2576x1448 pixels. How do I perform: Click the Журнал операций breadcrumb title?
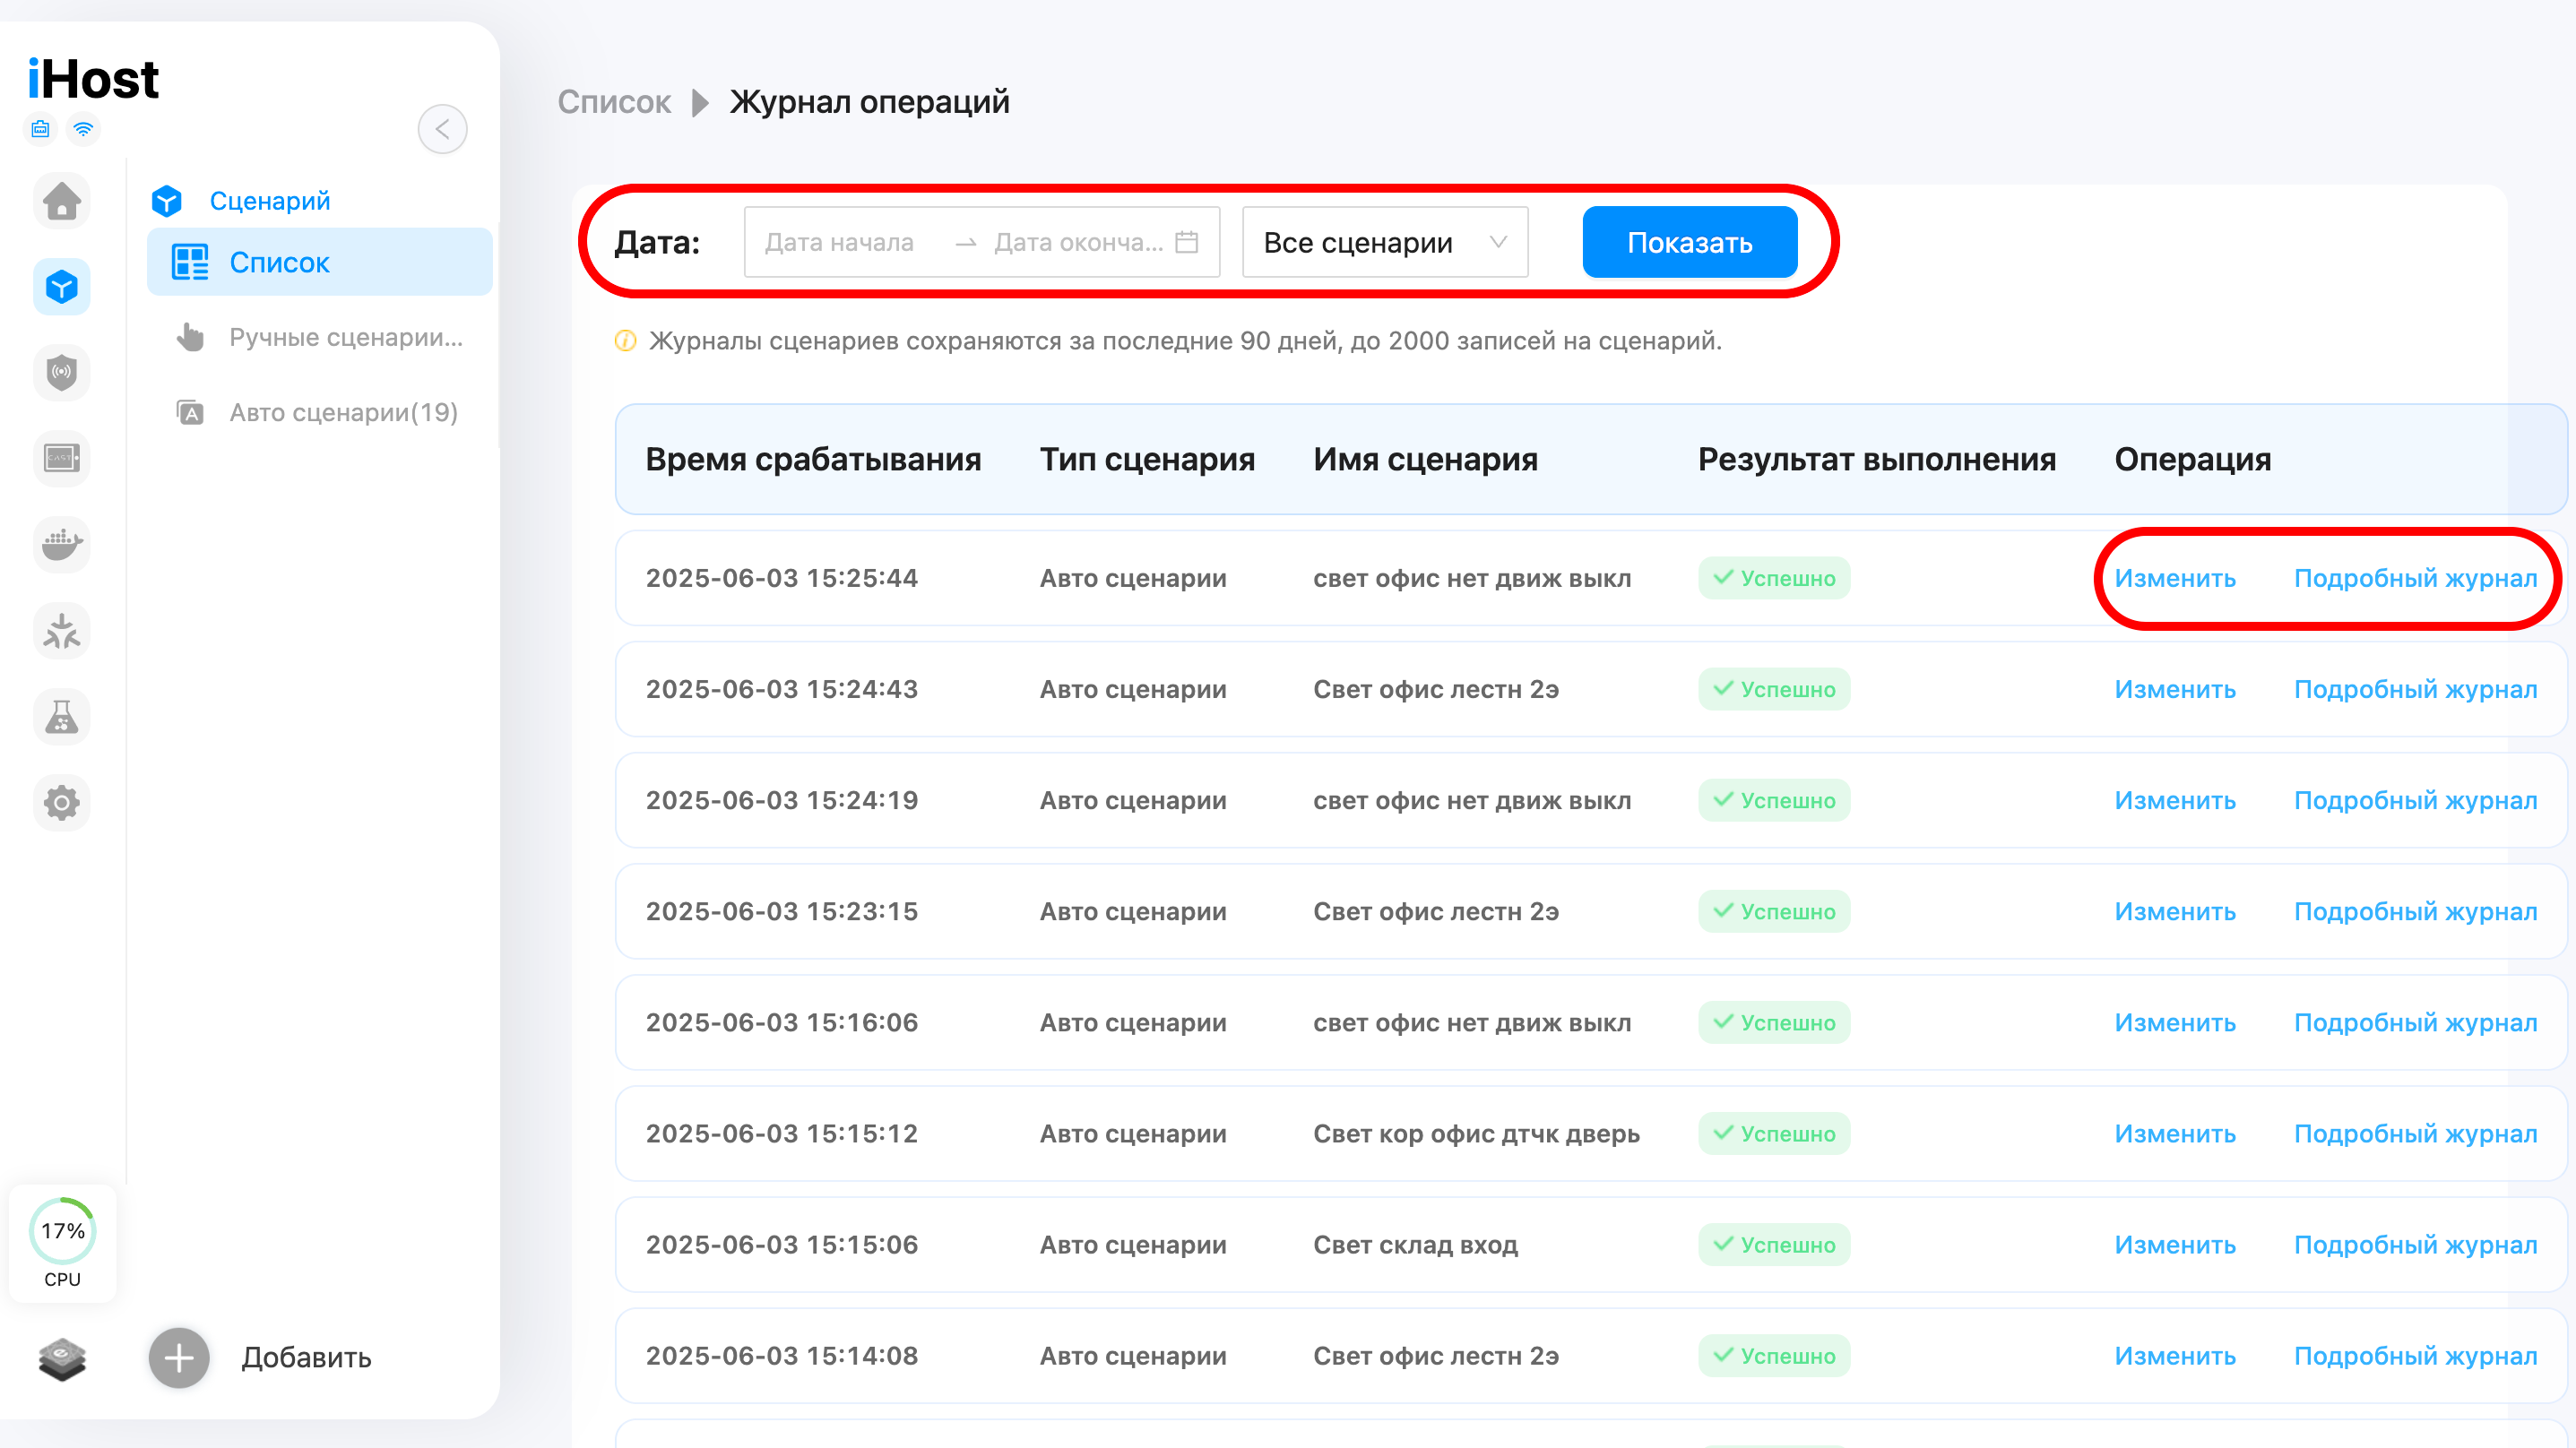click(869, 102)
